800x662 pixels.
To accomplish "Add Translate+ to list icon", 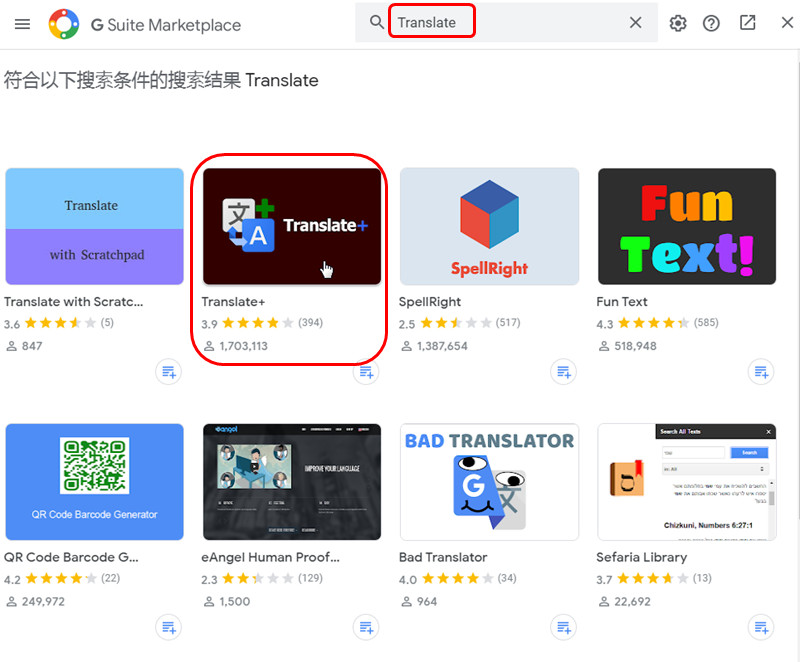I will pos(366,372).
